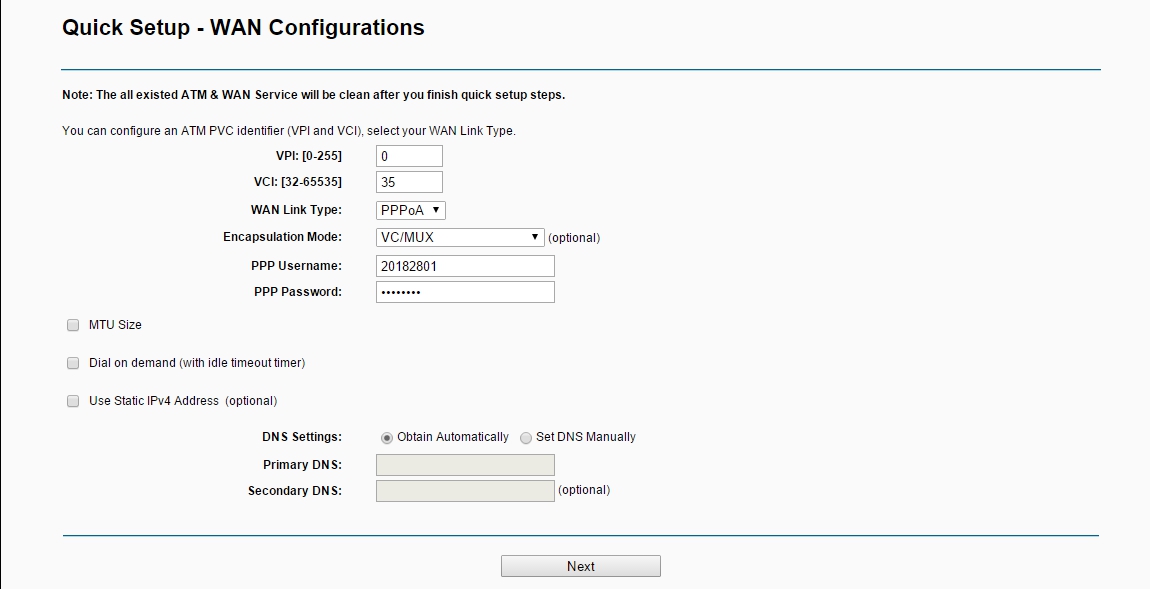Select the Obtain Automatically radio button
1150x589 pixels.
387,438
